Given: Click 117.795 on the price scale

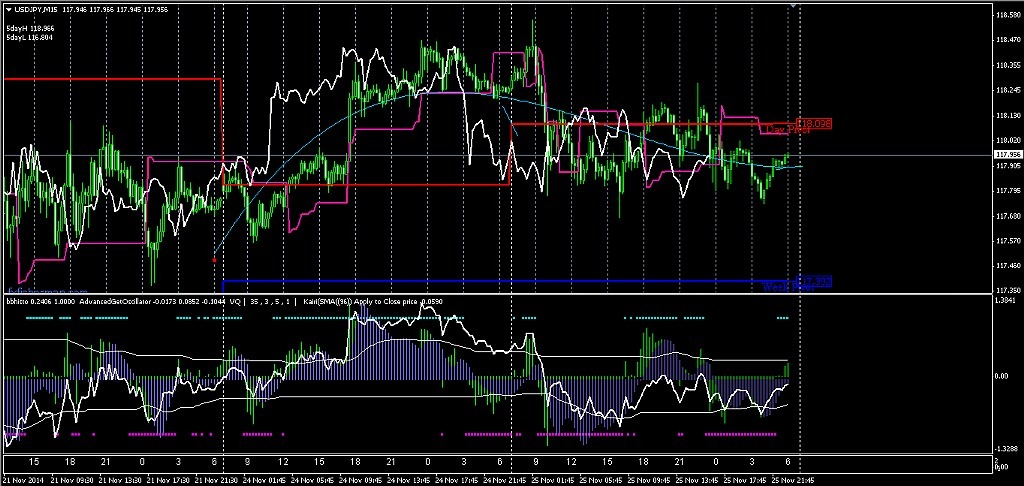Looking at the screenshot, I should click(x=1006, y=191).
